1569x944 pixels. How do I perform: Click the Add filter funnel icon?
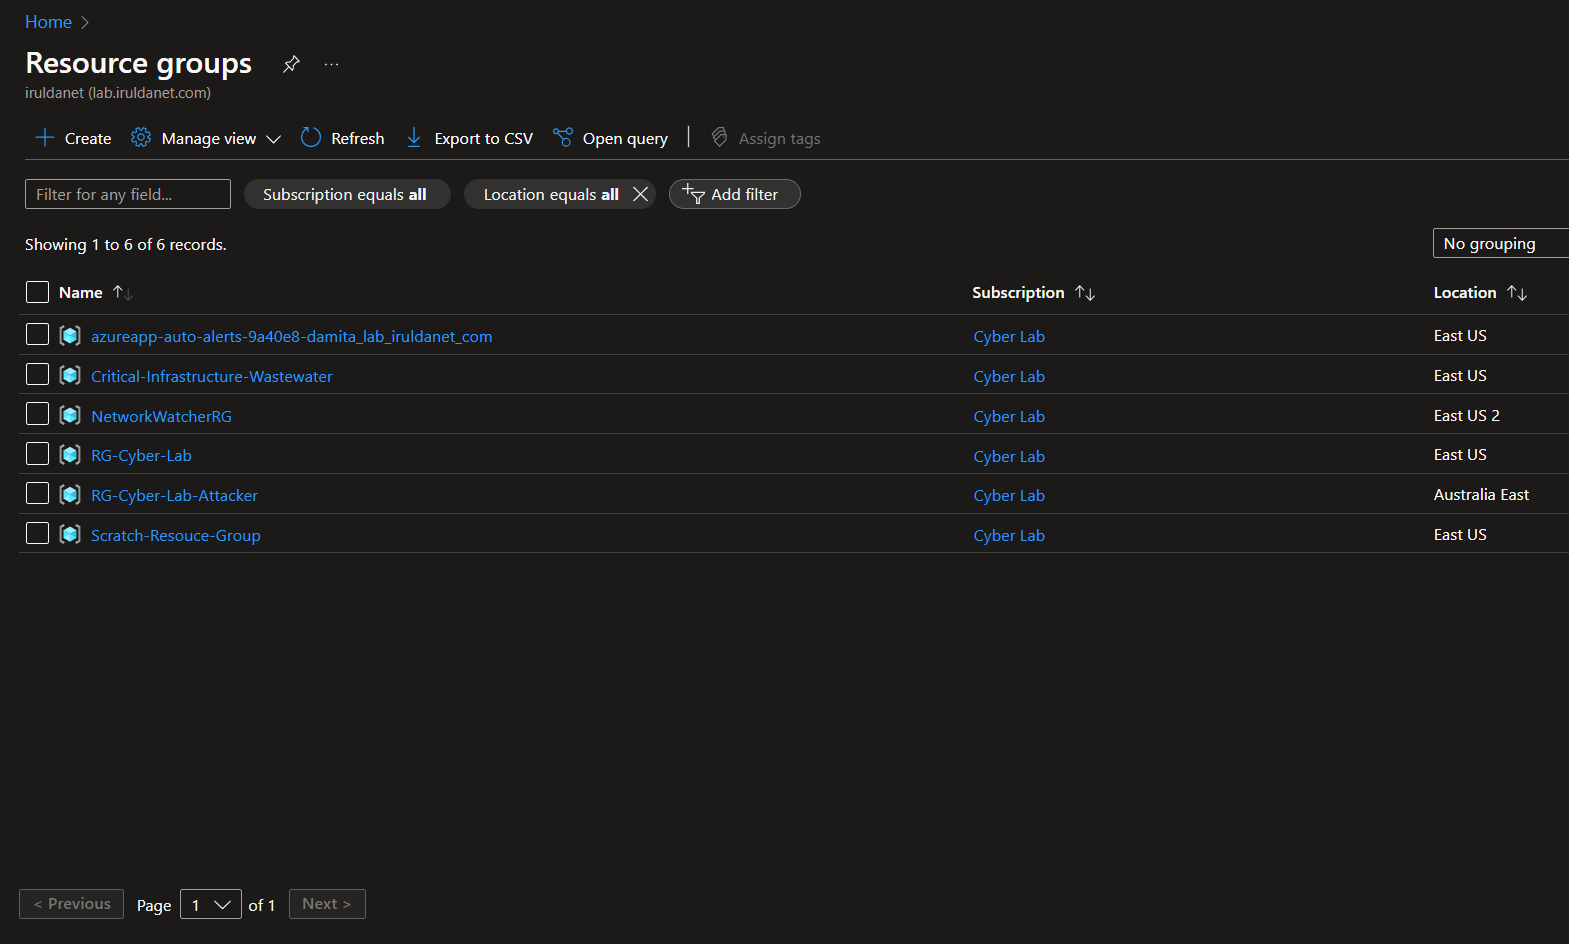tap(693, 193)
